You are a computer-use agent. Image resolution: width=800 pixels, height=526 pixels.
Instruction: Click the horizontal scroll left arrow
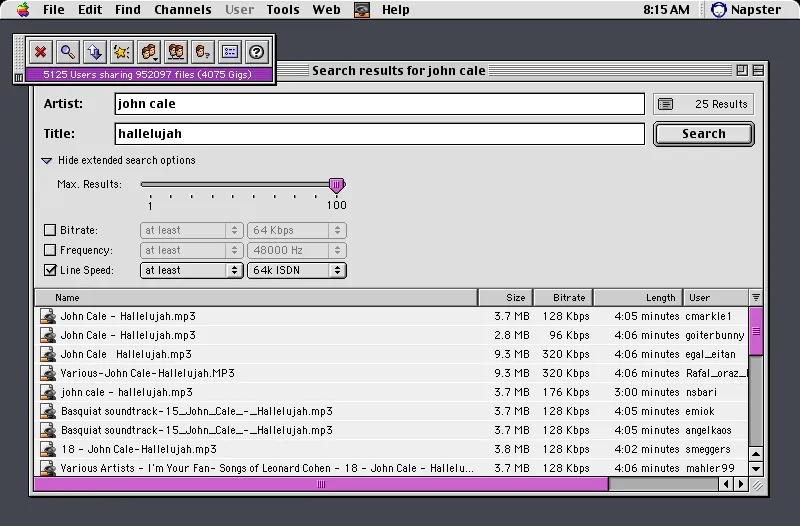pos(726,484)
